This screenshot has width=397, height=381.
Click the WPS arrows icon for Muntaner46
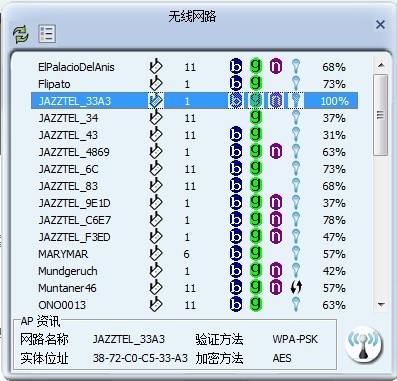click(296, 287)
